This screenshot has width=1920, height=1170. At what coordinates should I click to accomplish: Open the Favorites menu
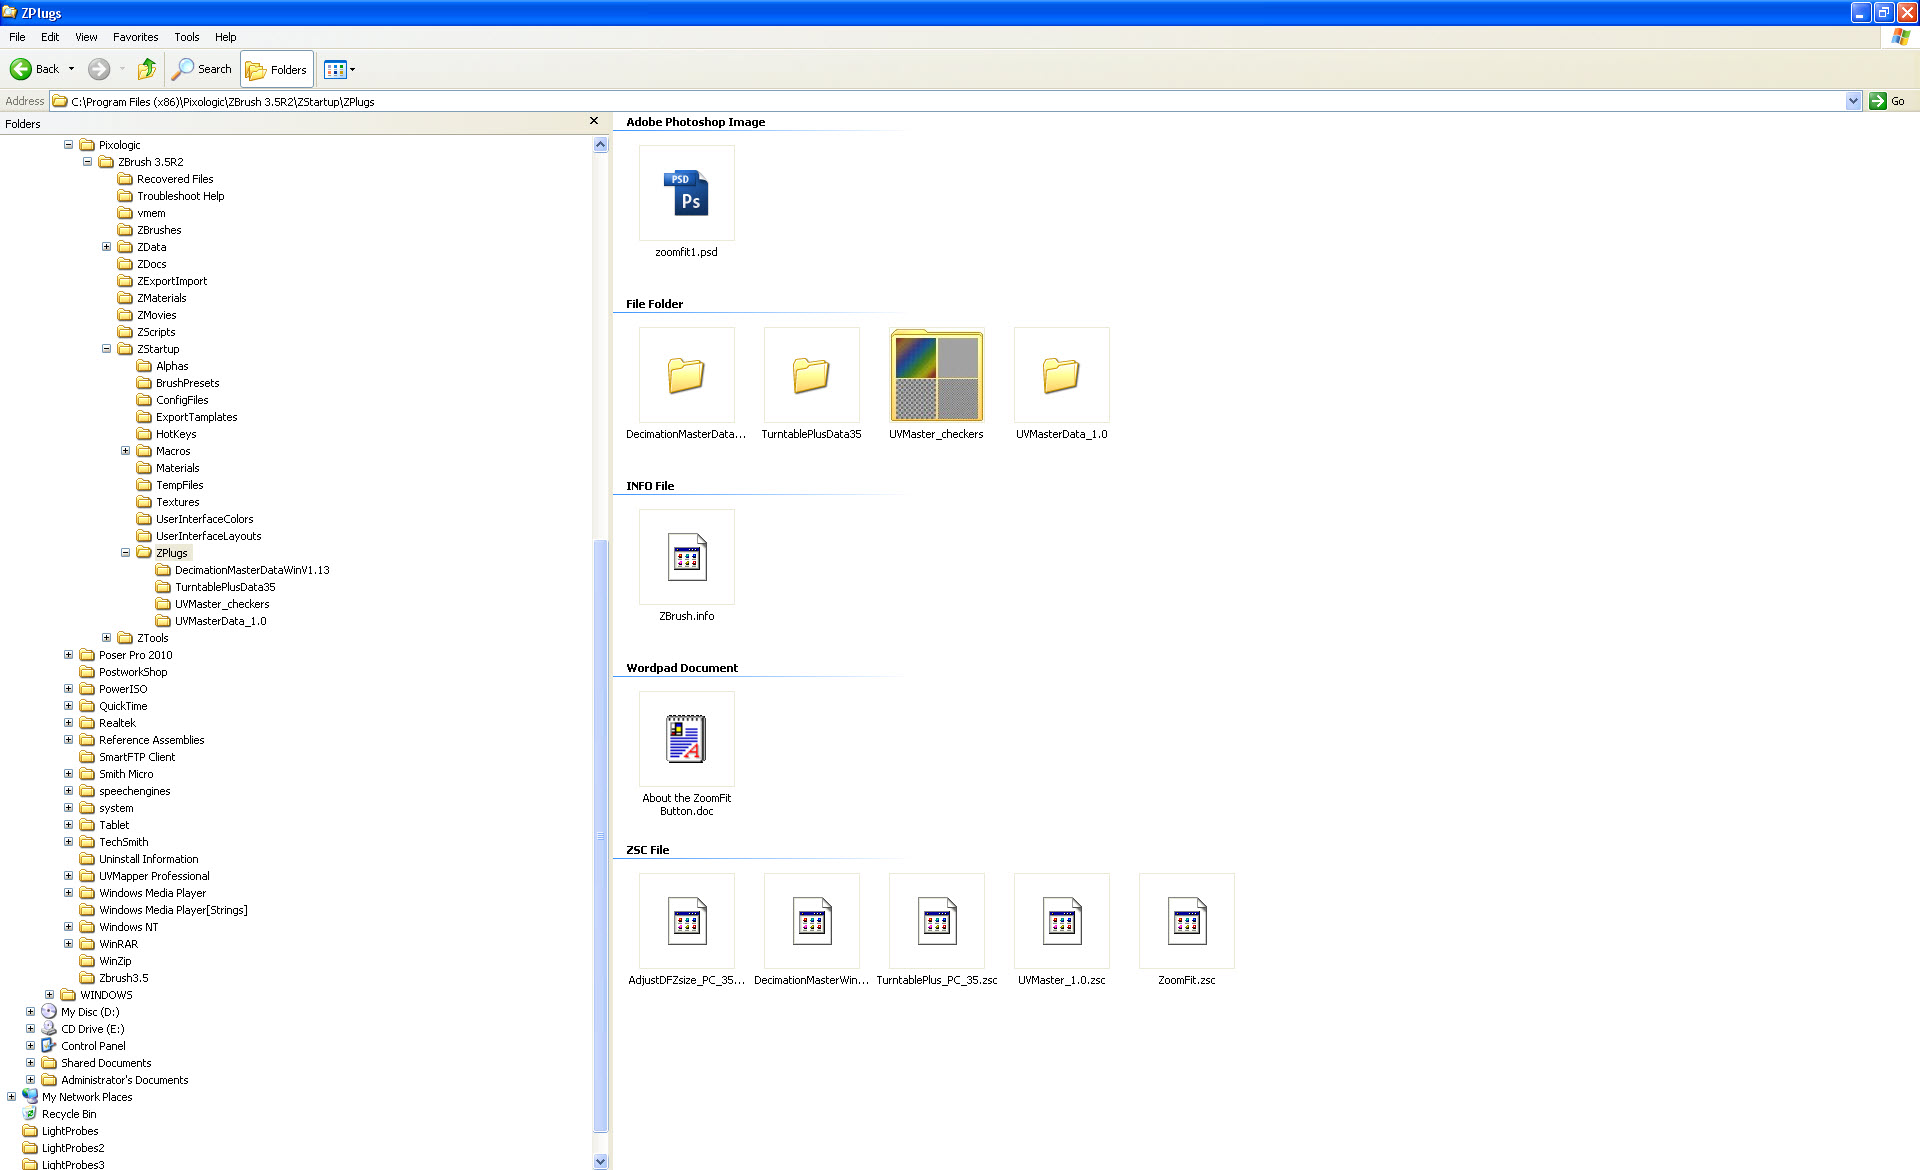tap(135, 37)
